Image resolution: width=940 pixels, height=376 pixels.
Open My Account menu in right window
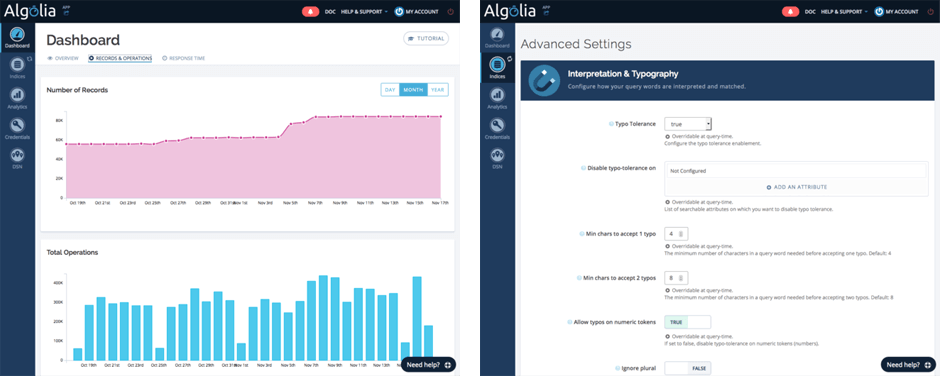point(896,11)
